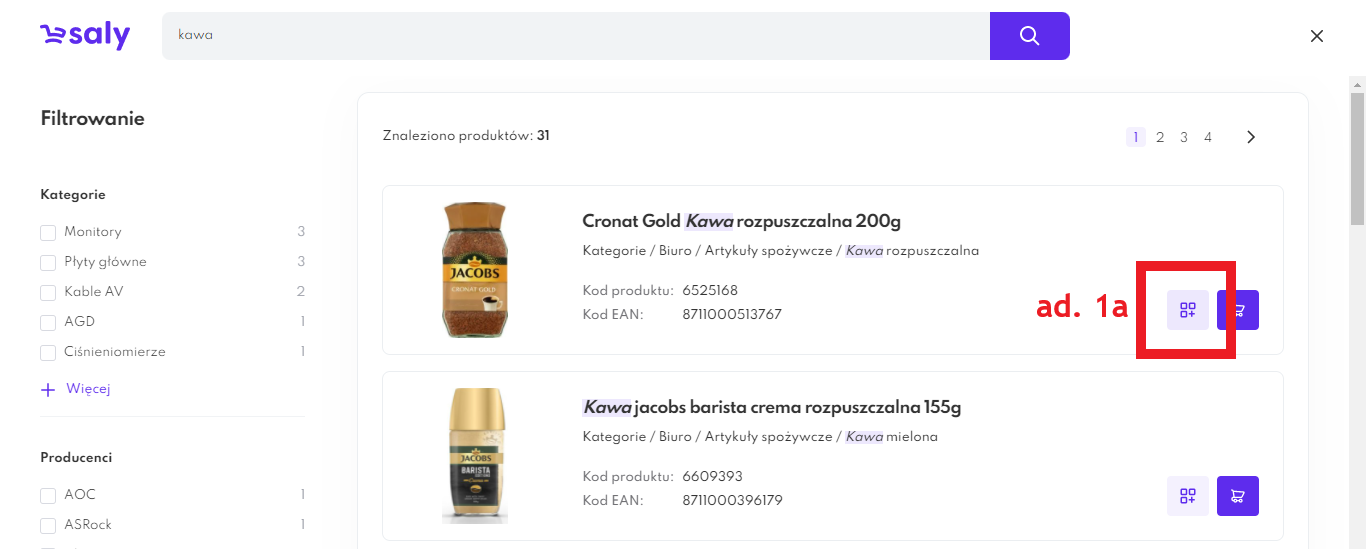1366x549 pixels.
Task: Jump to results page 4
Action: coord(1208,137)
